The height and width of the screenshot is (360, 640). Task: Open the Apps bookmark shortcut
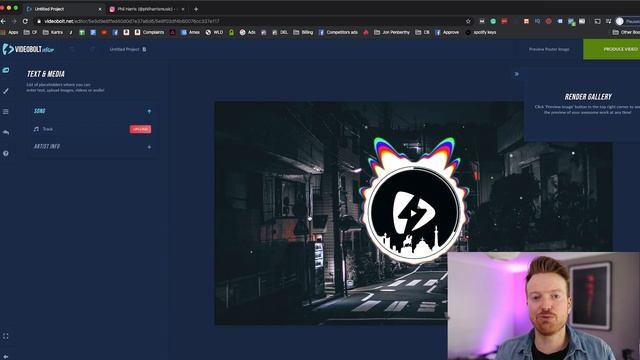click(x=10, y=32)
